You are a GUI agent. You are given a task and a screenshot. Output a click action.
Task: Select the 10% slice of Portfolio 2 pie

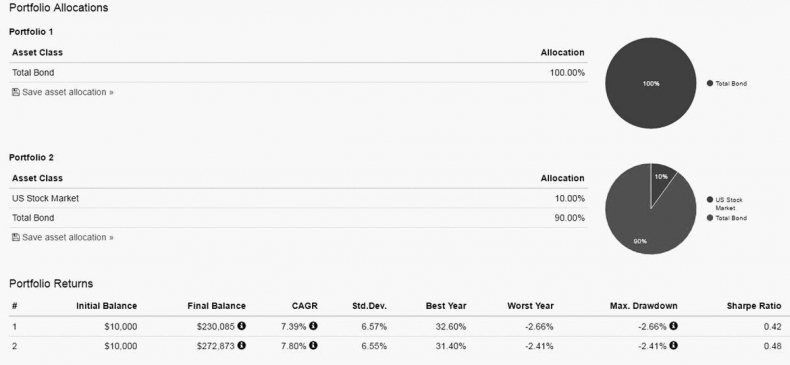tap(661, 180)
